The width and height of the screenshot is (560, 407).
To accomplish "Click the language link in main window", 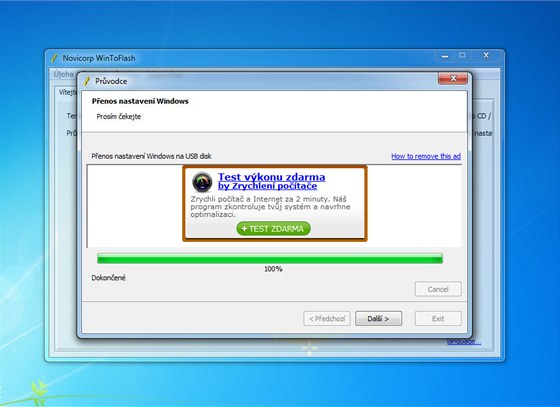I will coord(464,342).
